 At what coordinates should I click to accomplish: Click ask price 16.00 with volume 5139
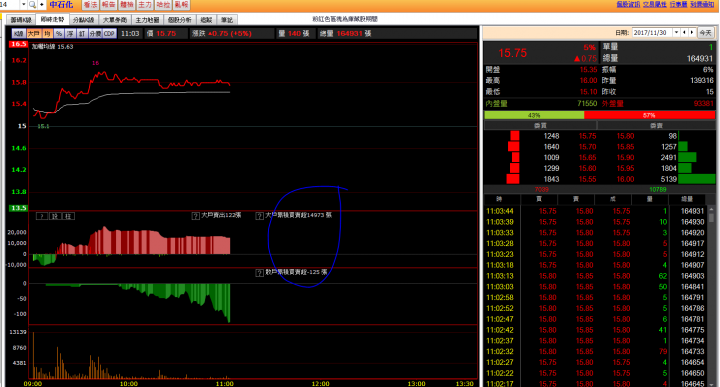pyautogui.click(x=625, y=179)
